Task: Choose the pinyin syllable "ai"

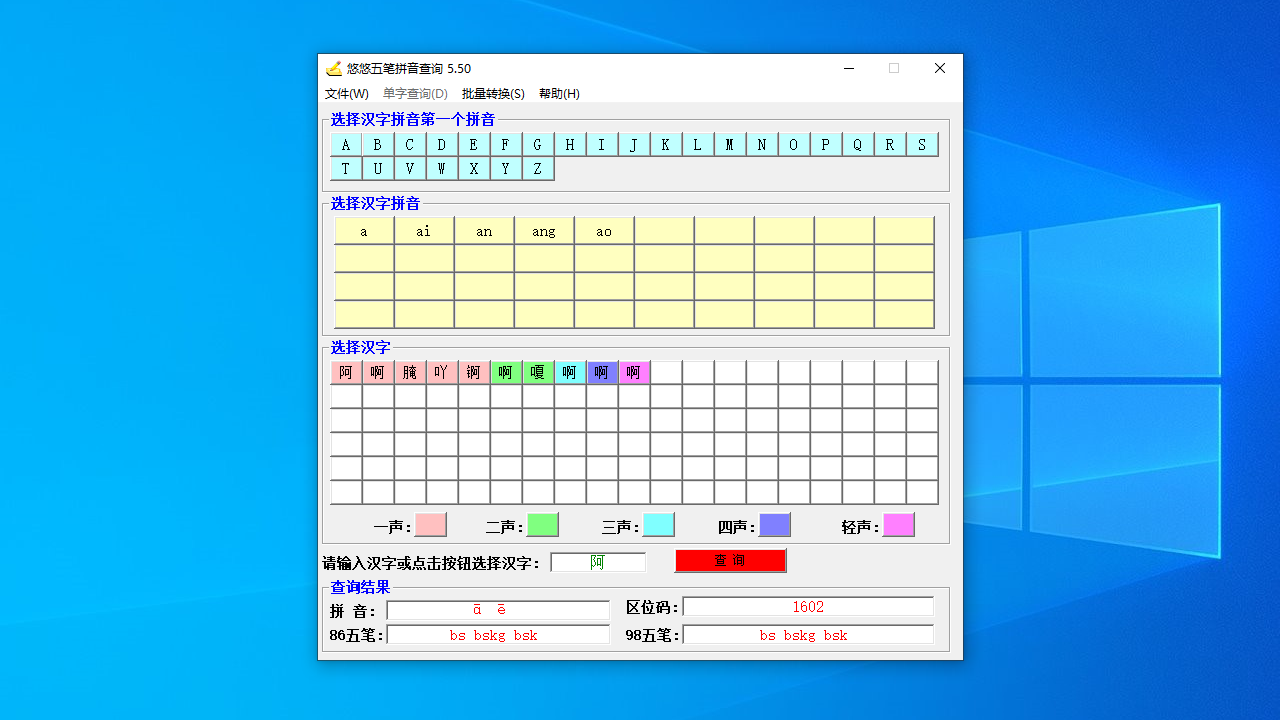Action: pos(423,231)
